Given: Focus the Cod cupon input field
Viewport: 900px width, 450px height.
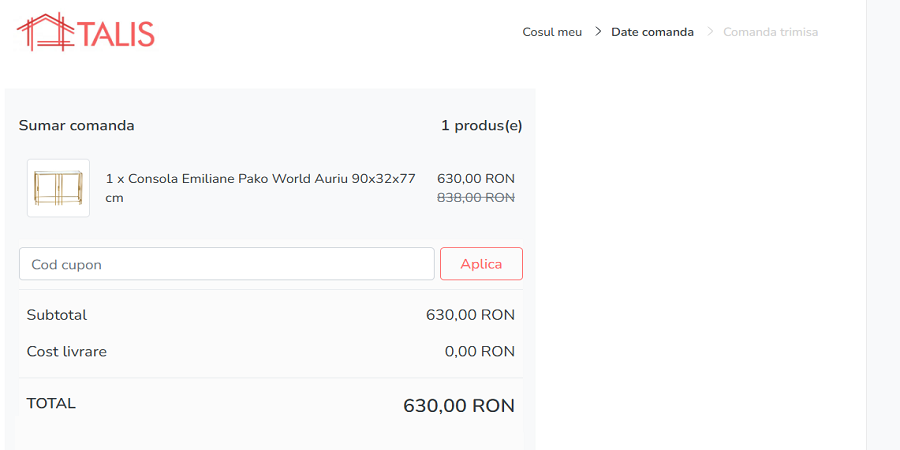Looking at the screenshot, I should click(226, 264).
